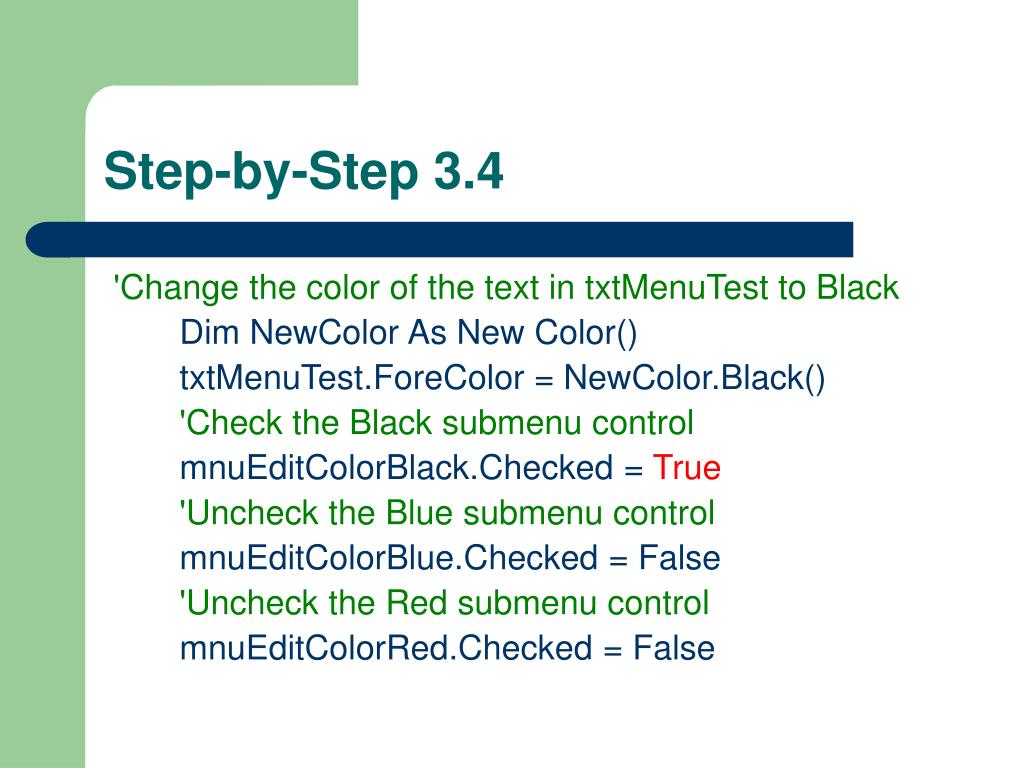This screenshot has height=768, width=1024.
Task: Click the red True keyword
Action: [686, 468]
